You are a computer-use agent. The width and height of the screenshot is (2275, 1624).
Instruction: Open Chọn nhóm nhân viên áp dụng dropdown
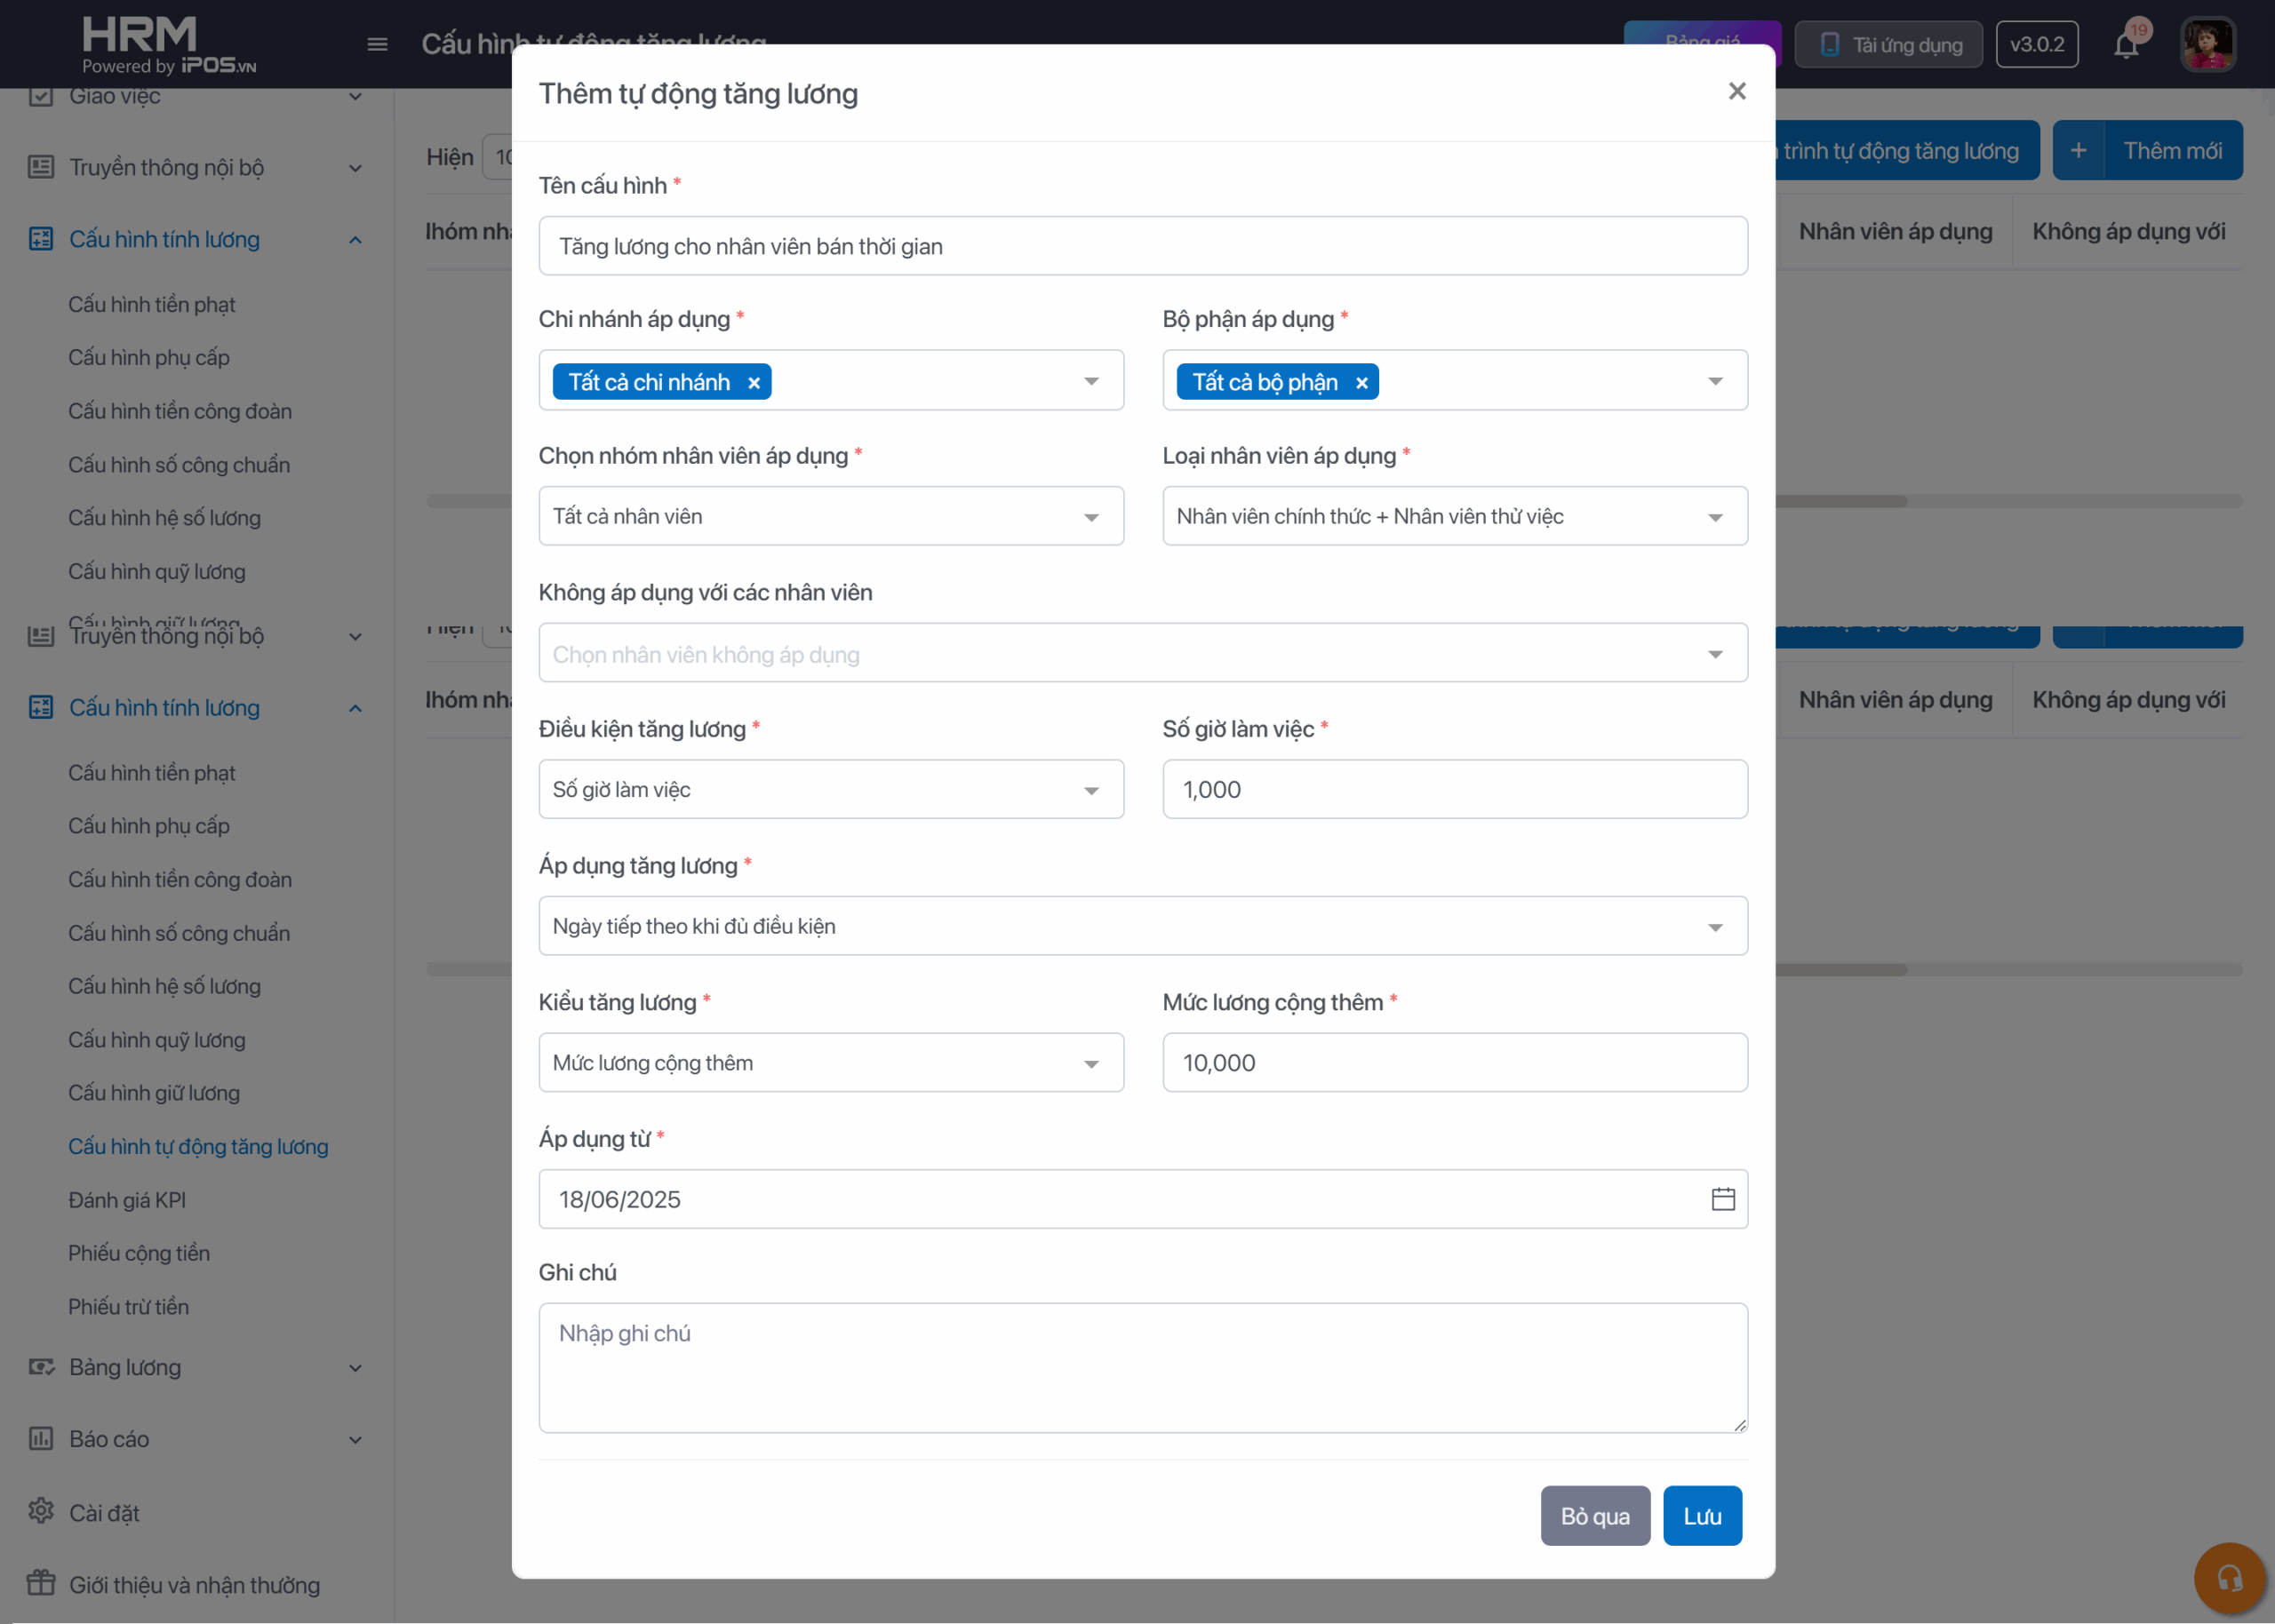click(830, 516)
